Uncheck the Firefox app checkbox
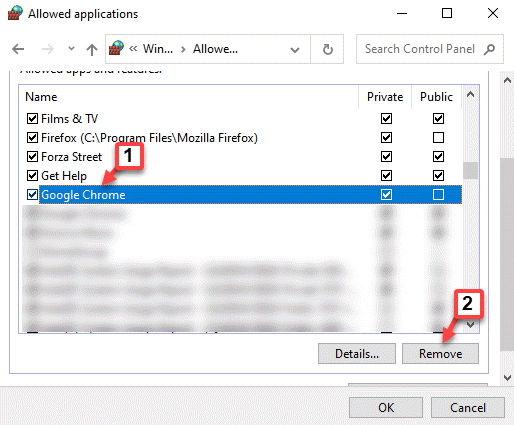Viewport: 514px width, 425px height. [x=32, y=137]
